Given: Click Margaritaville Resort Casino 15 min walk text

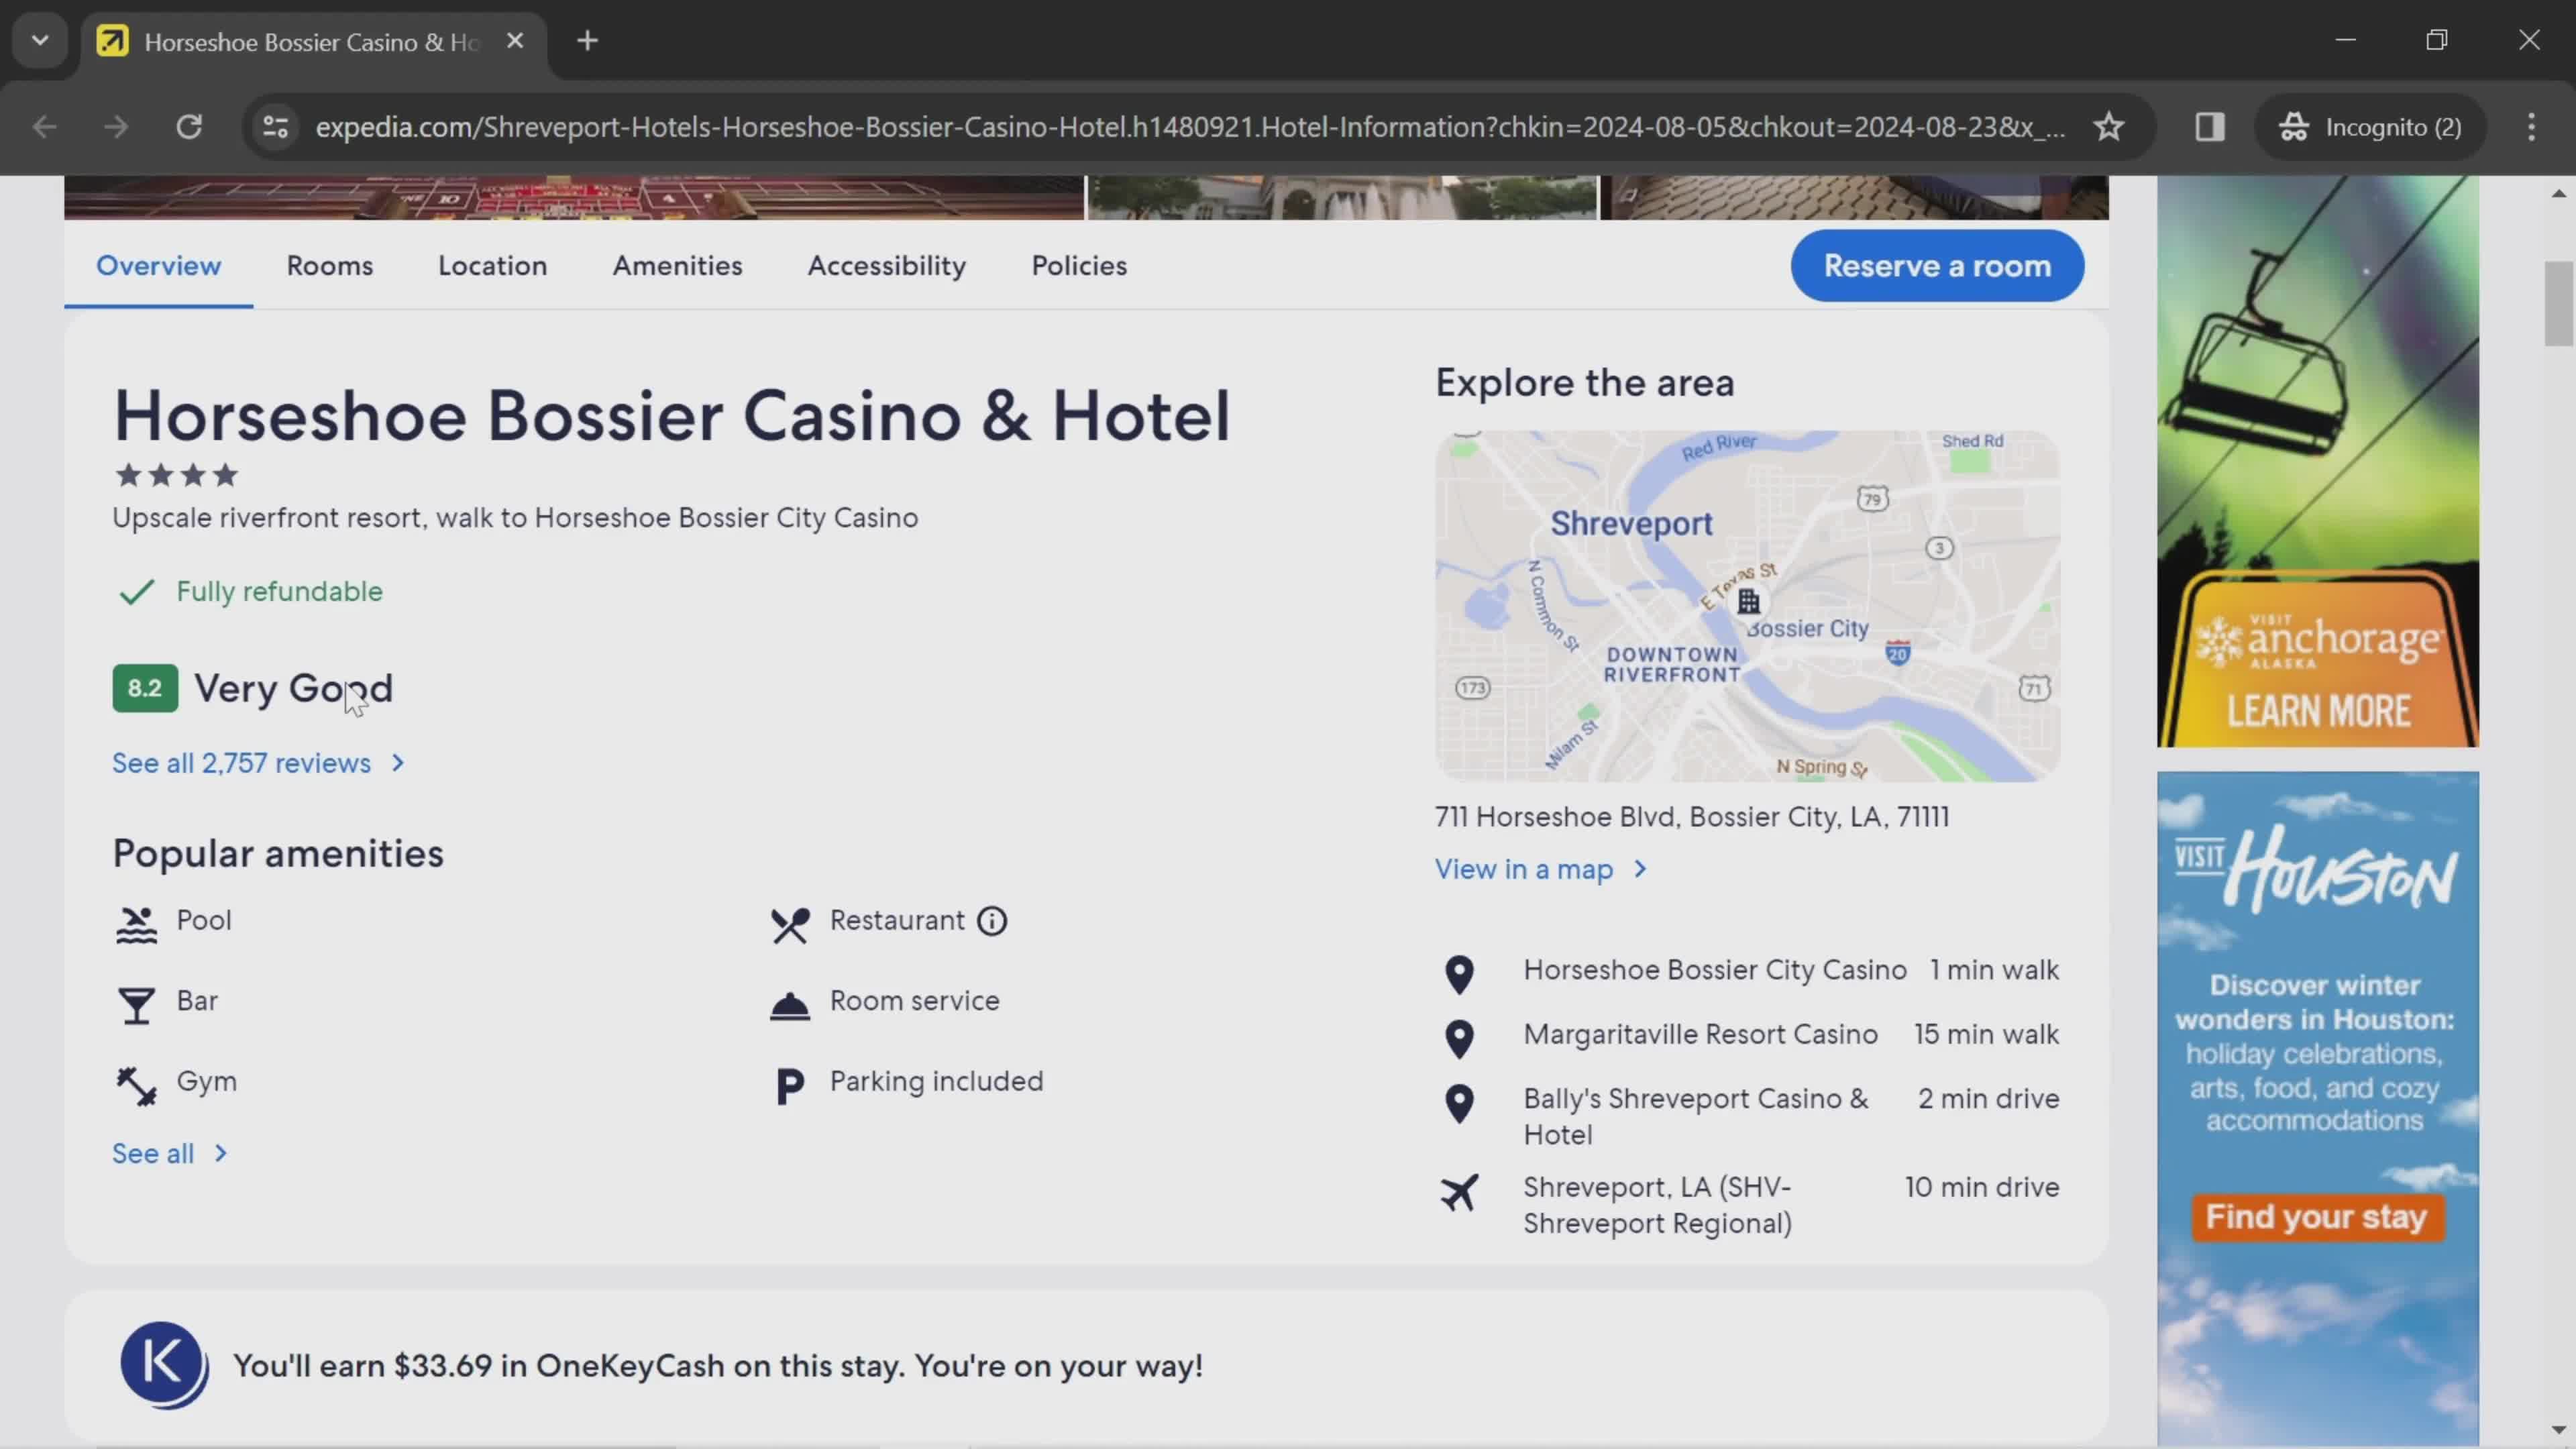Looking at the screenshot, I should pyautogui.click(x=1791, y=1034).
